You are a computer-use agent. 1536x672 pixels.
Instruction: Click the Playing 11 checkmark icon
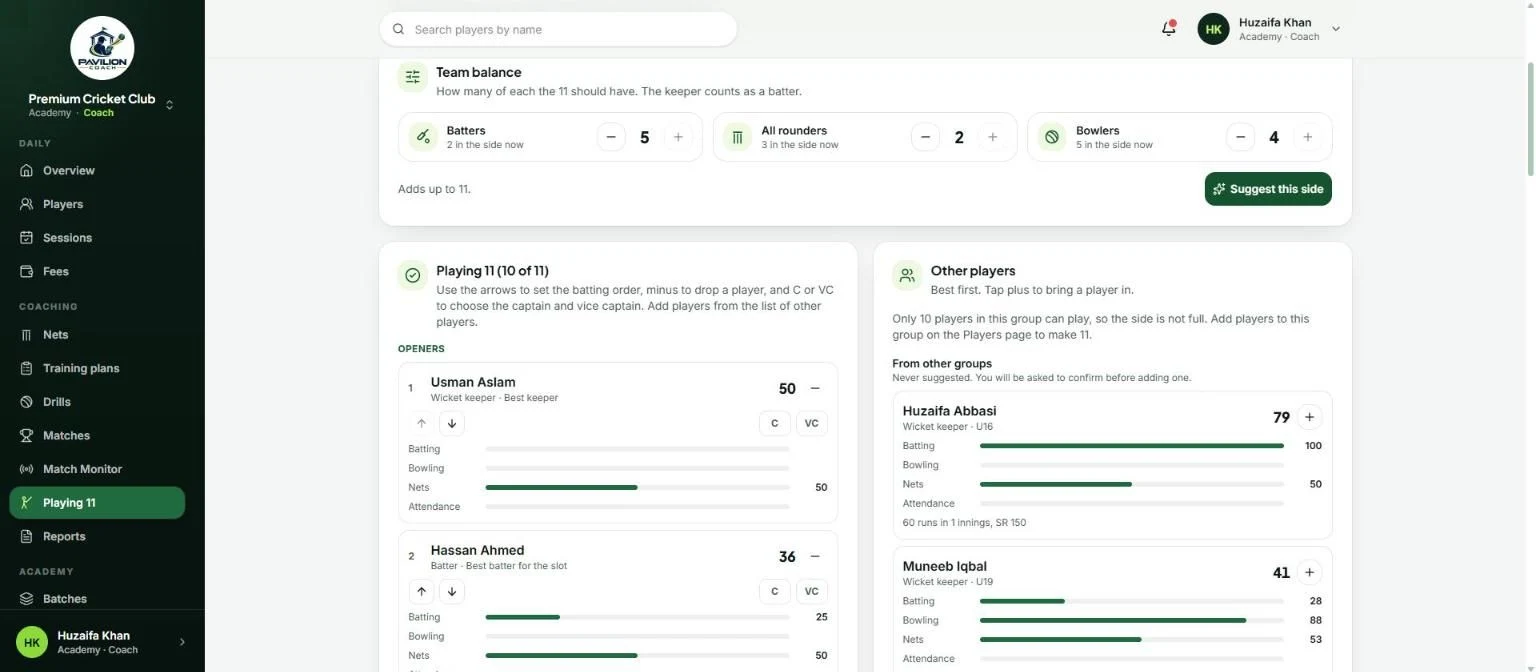click(x=412, y=275)
